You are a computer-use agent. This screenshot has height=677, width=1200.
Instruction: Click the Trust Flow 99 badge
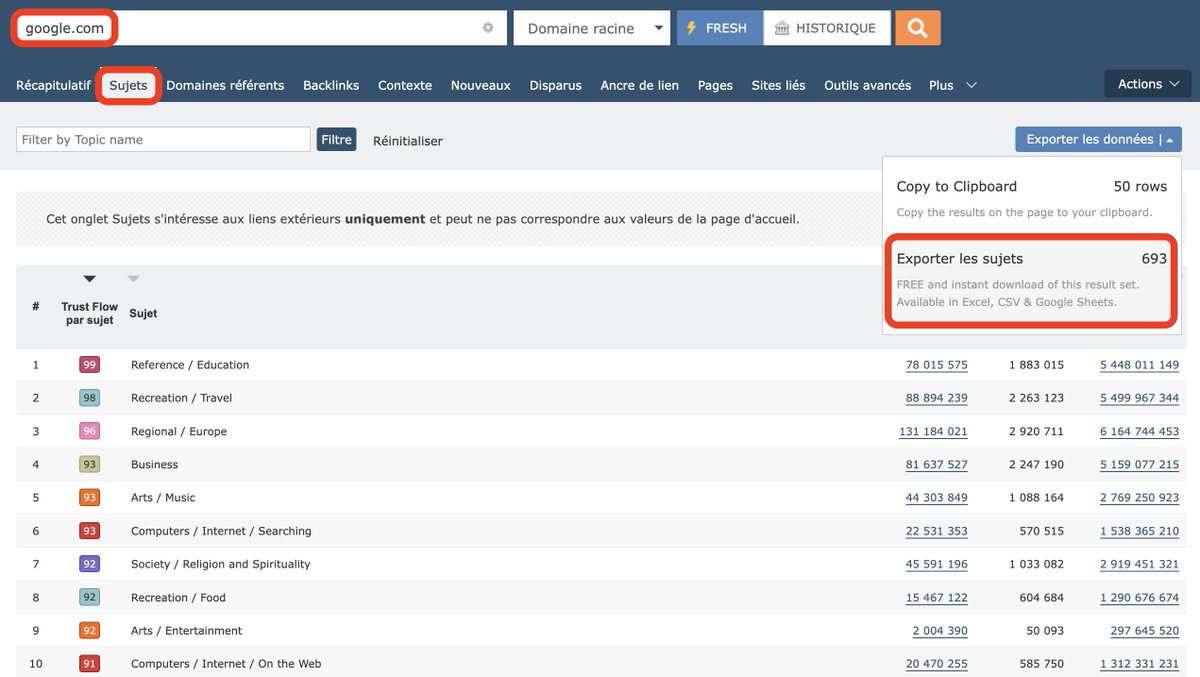[90, 365]
